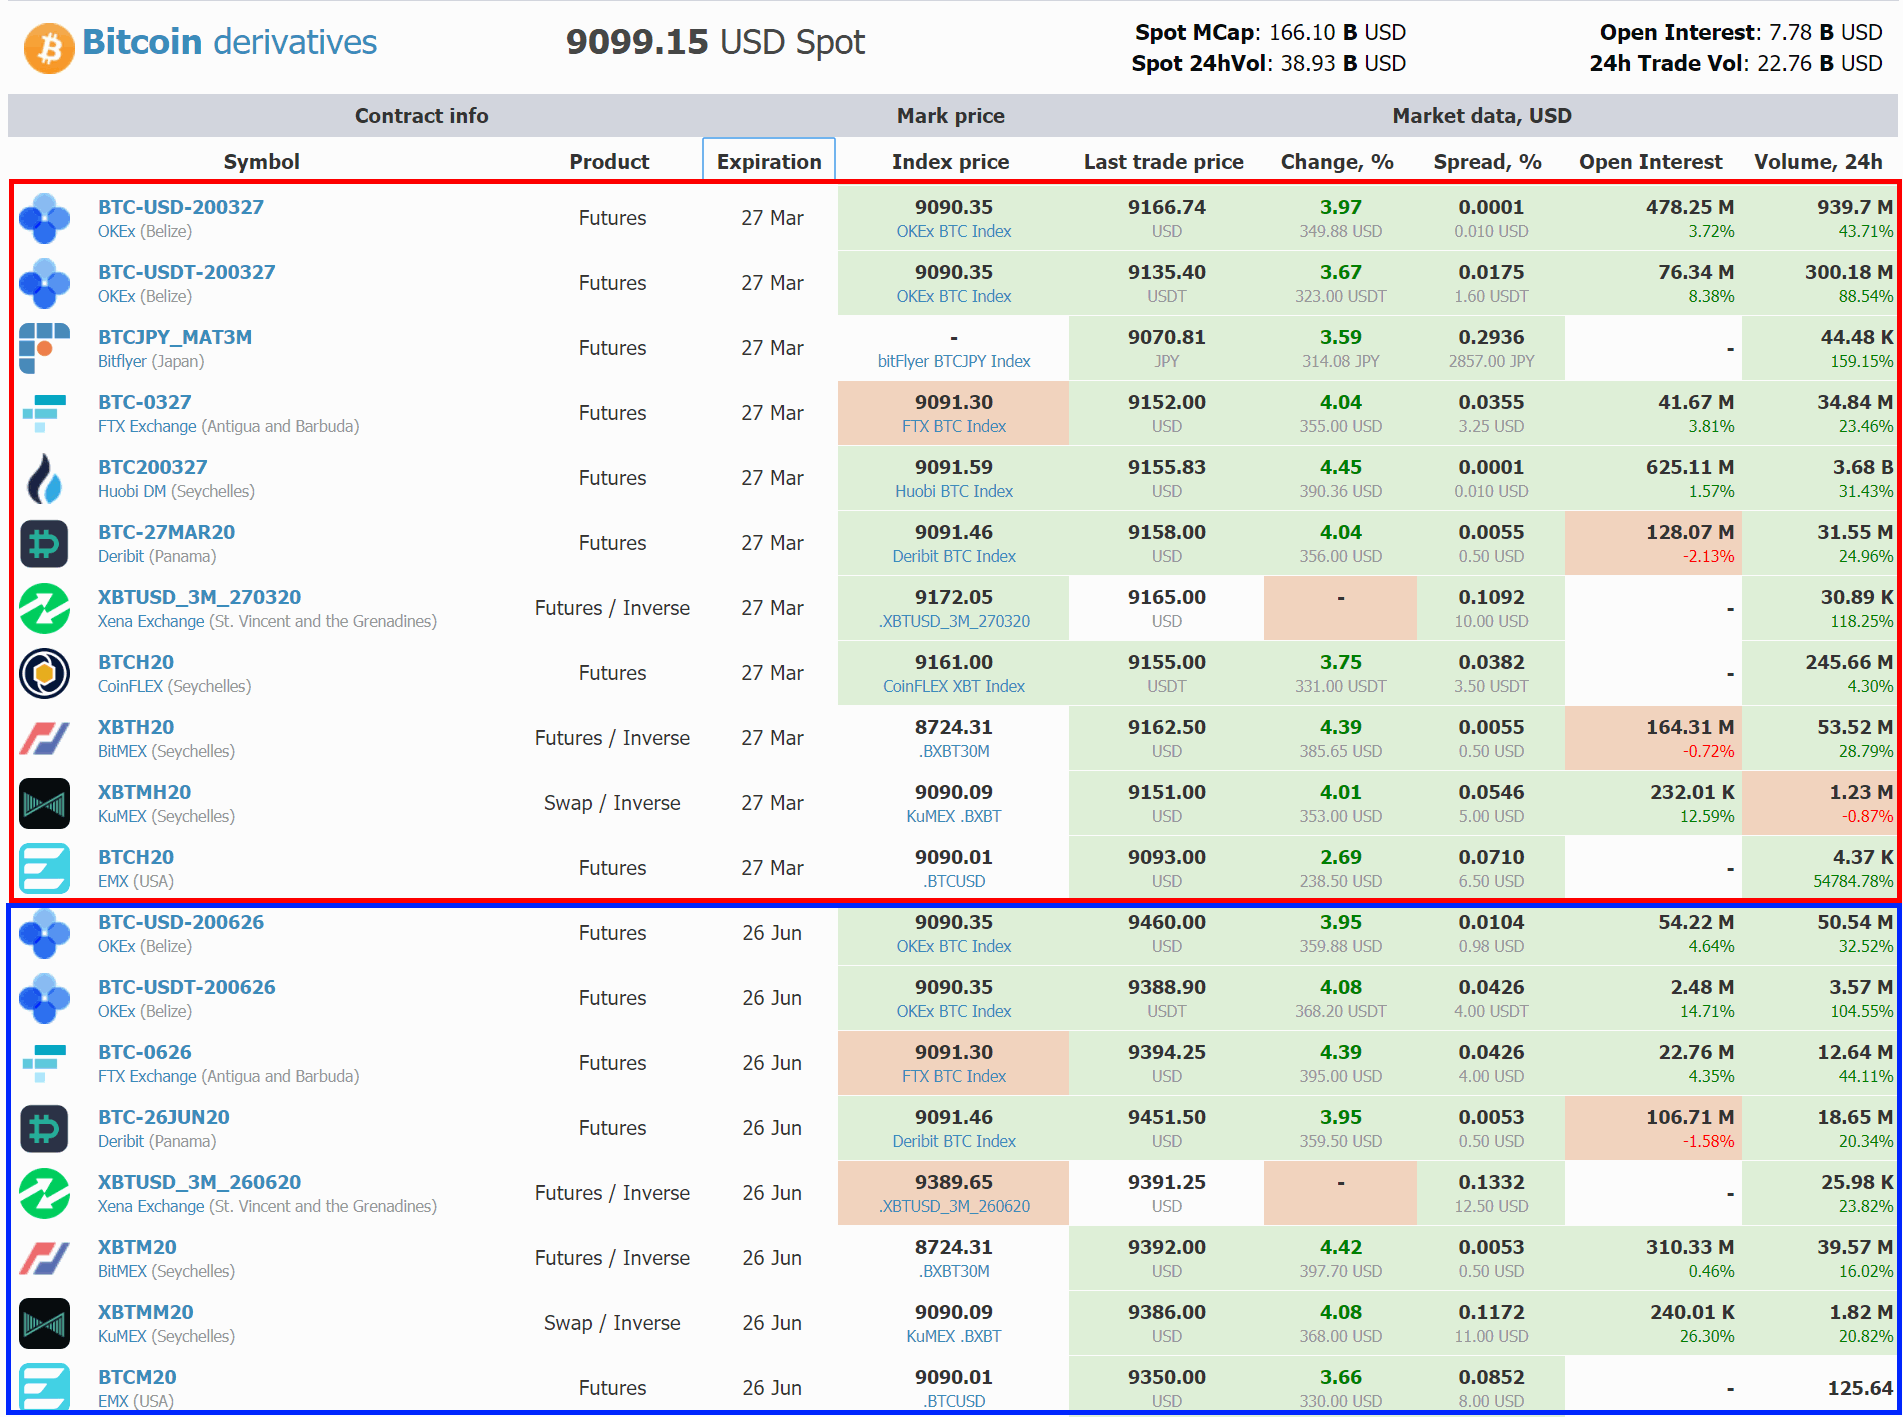Image resolution: width=1903 pixels, height=1417 pixels.
Task: Click FTX icon beside BTC-0327
Action: (x=44, y=413)
